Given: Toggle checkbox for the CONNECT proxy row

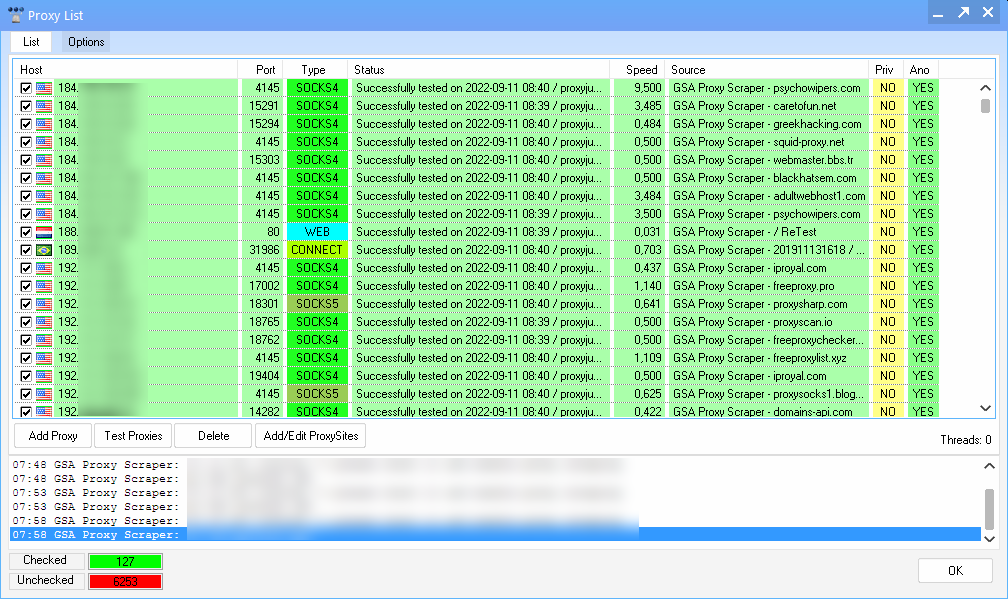Looking at the screenshot, I should click(26, 250).
